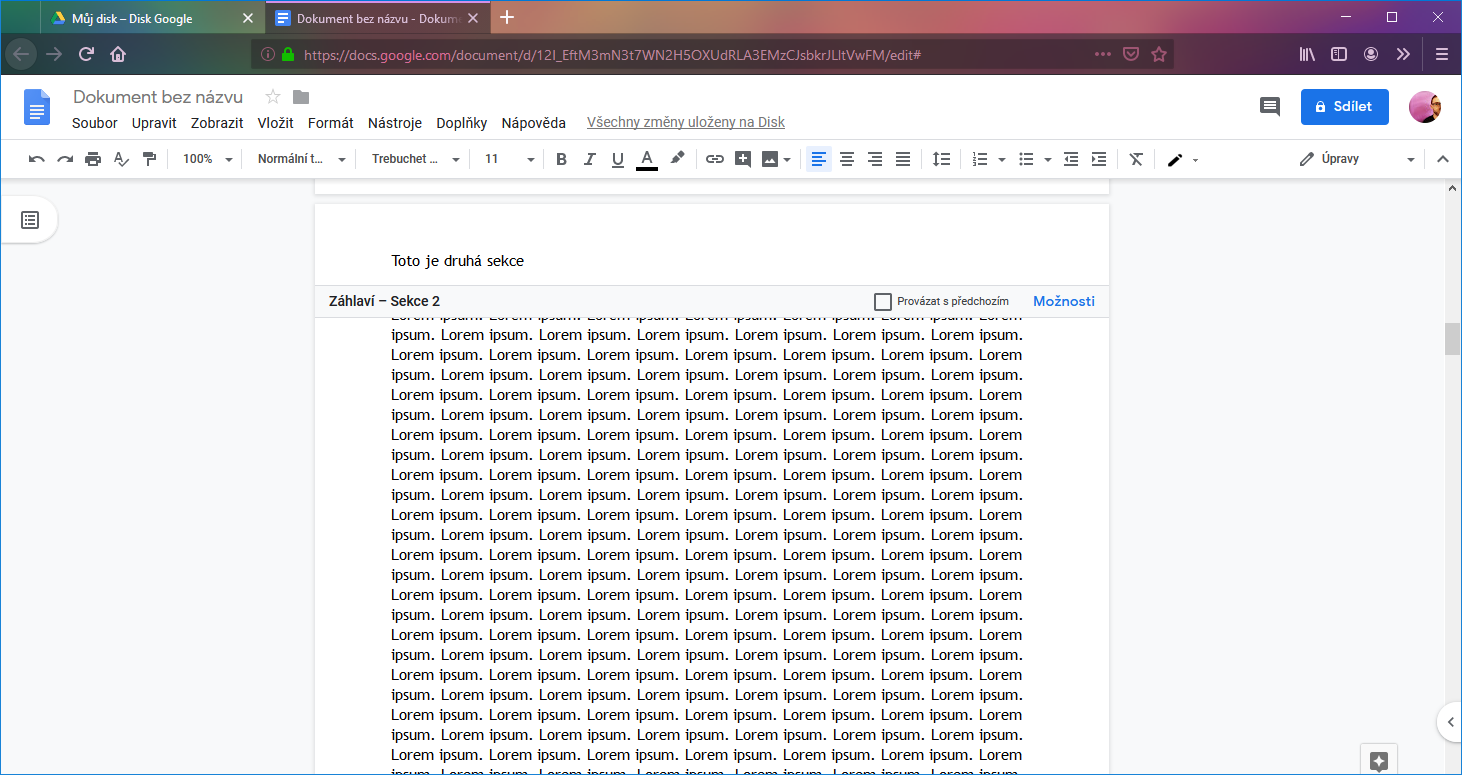Print the document using printer icon
The height and width of the screenshot is (775, 1462).
(93, 159)
